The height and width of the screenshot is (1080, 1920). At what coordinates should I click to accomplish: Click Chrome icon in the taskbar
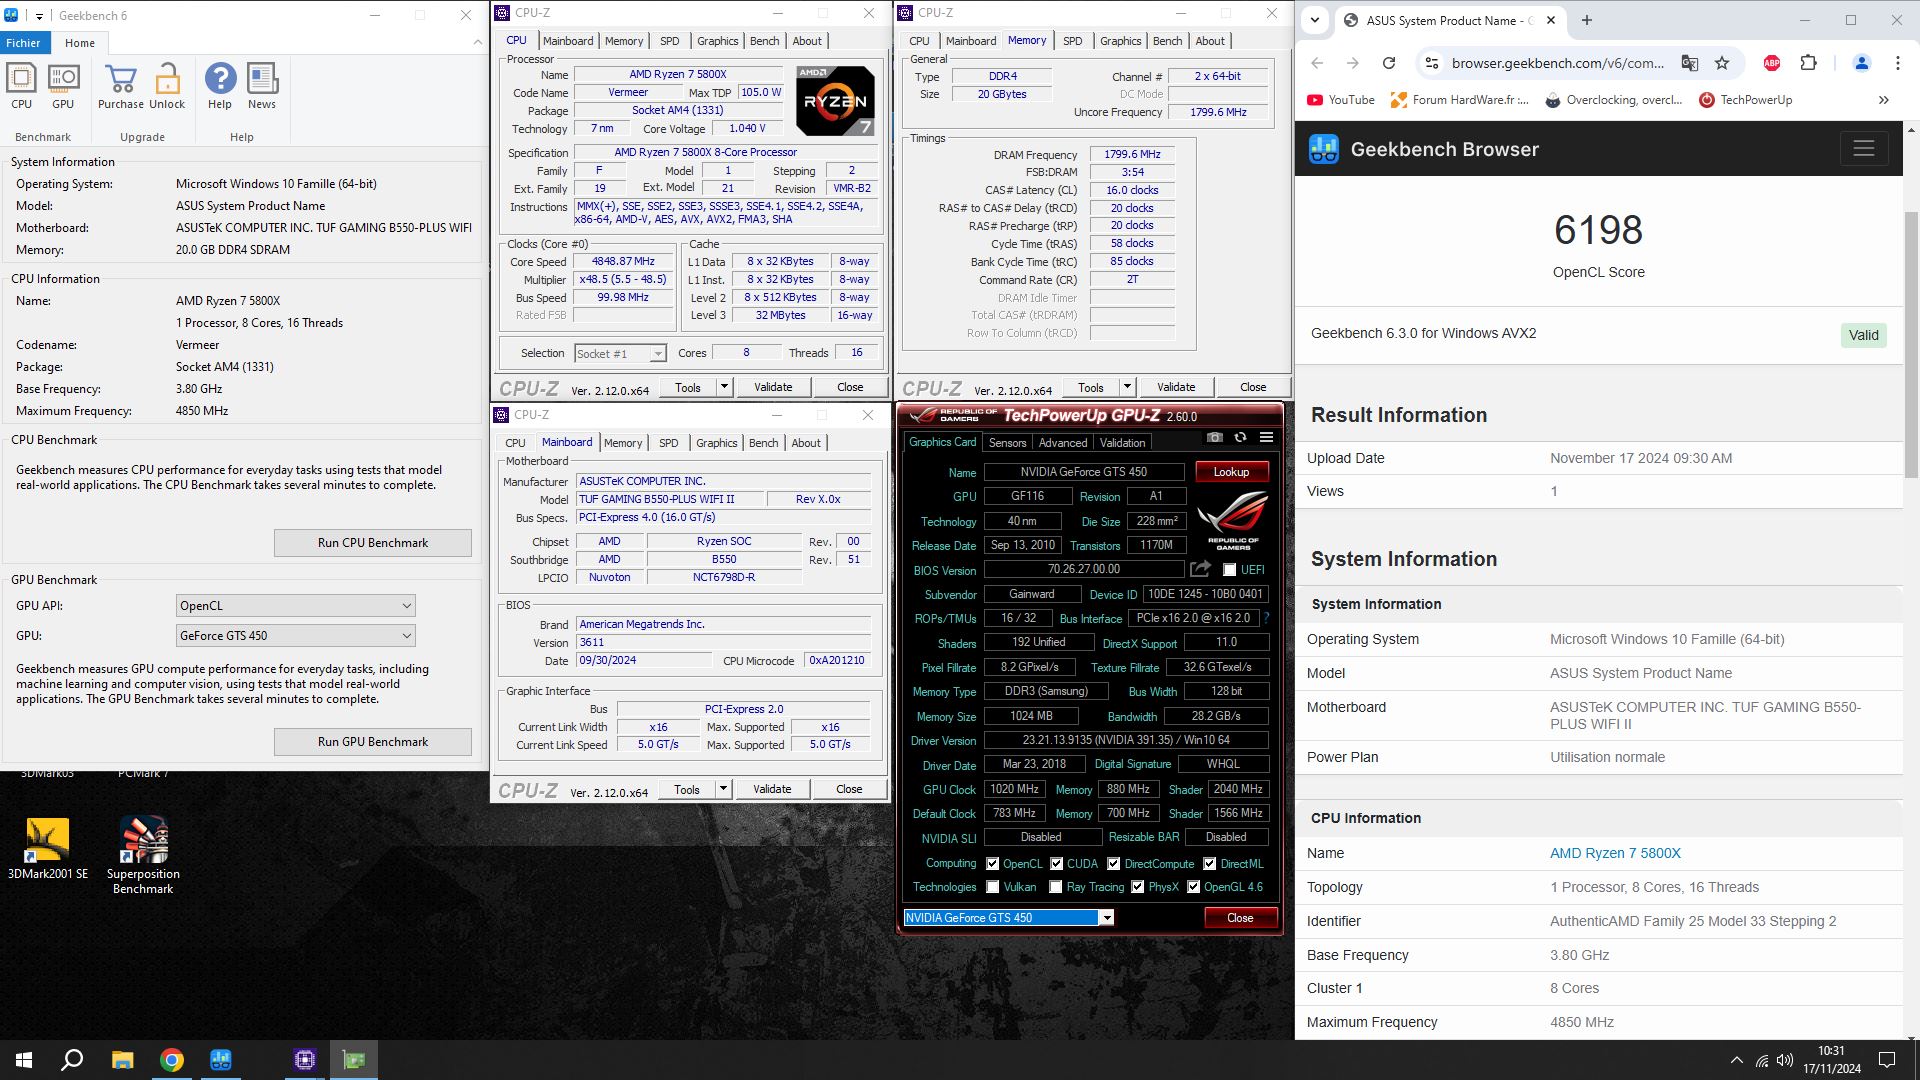pos(172,1060)
